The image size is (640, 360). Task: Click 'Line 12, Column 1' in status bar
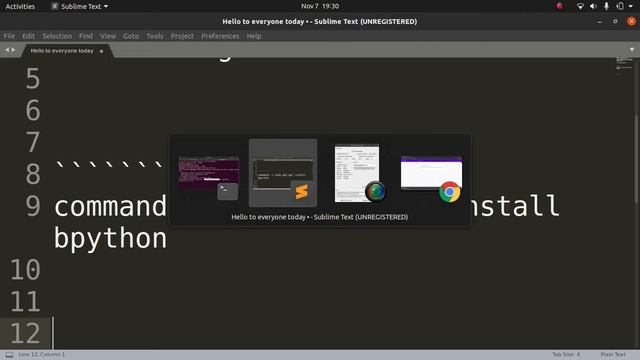(x=42, y=354)
